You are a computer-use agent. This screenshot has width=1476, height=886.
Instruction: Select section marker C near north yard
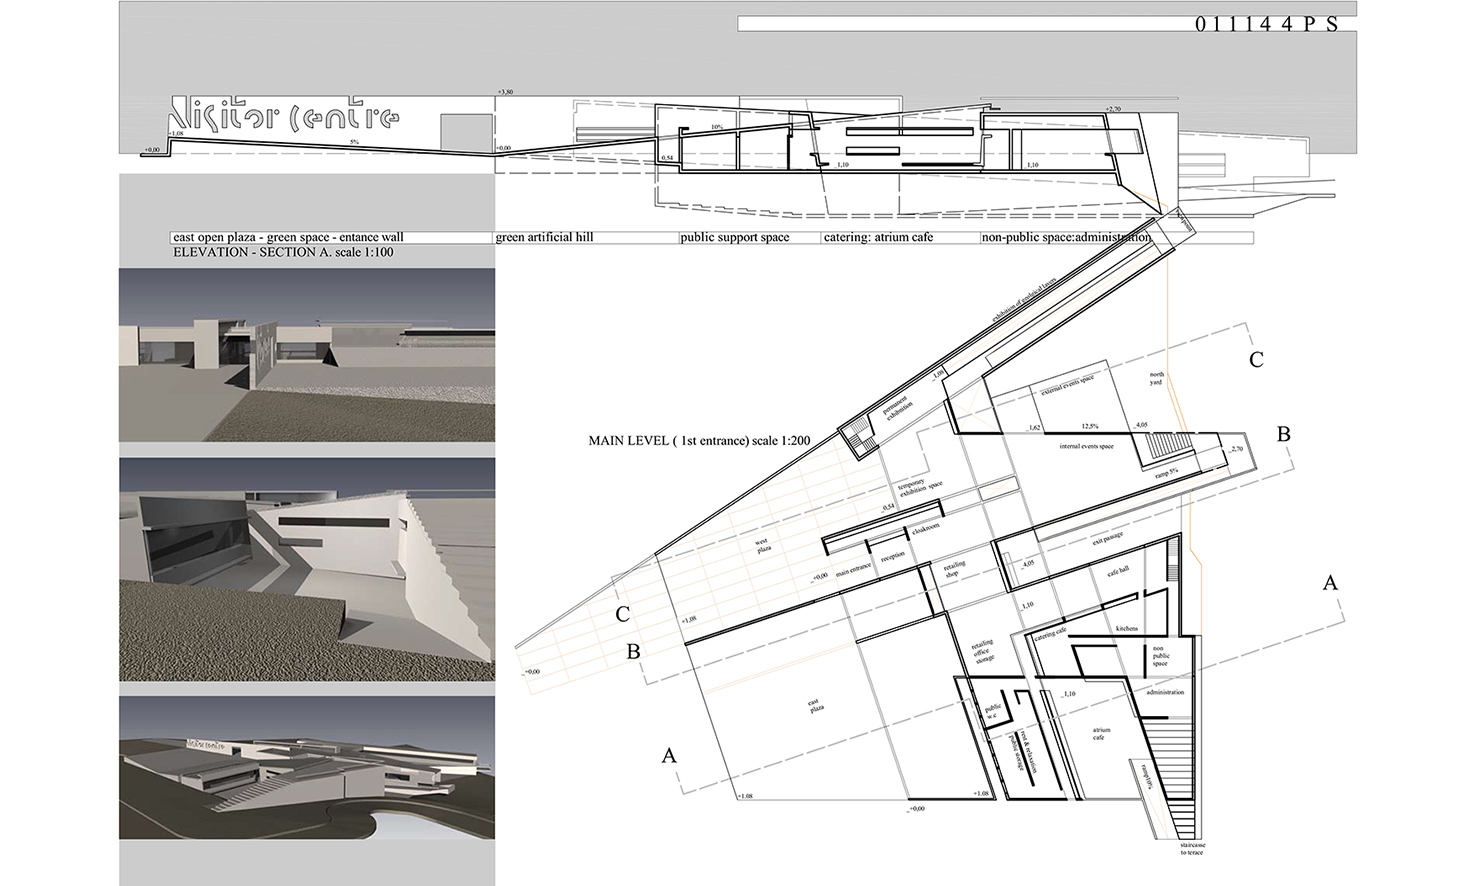pos(1257,360)
